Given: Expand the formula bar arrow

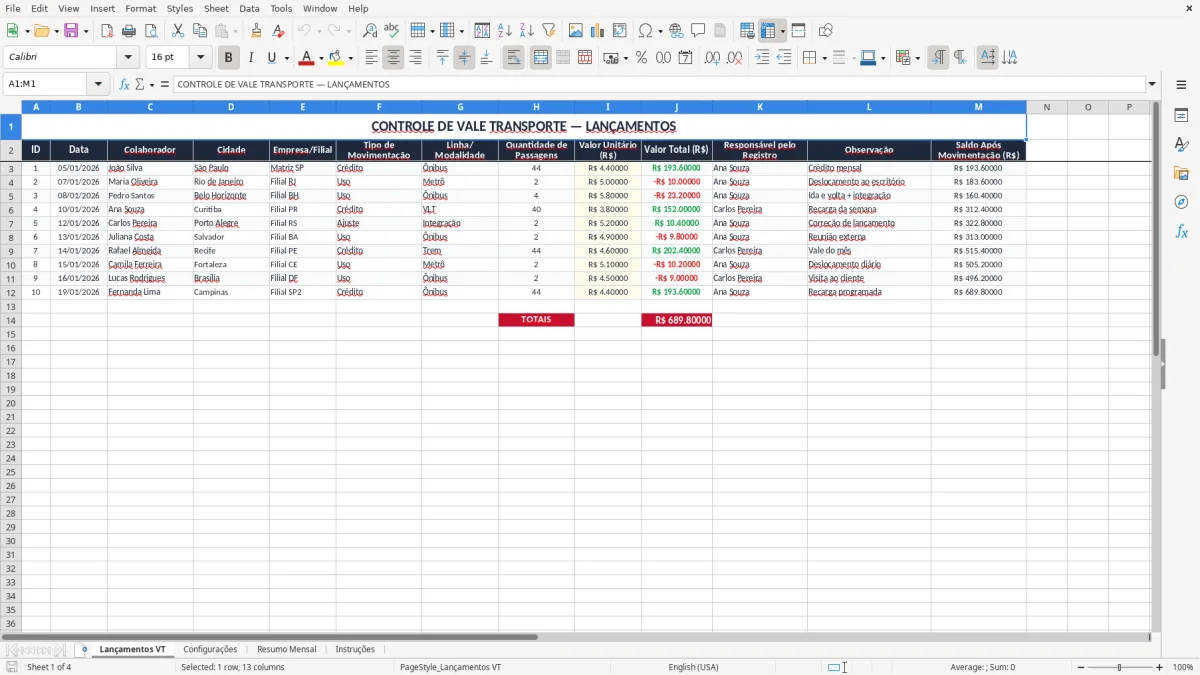Looking at the screenshot, I should tap(1152, 85).
